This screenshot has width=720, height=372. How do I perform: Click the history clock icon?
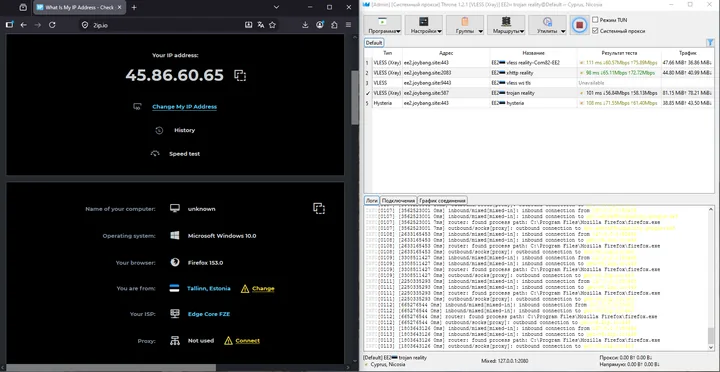tap(159, 130)
